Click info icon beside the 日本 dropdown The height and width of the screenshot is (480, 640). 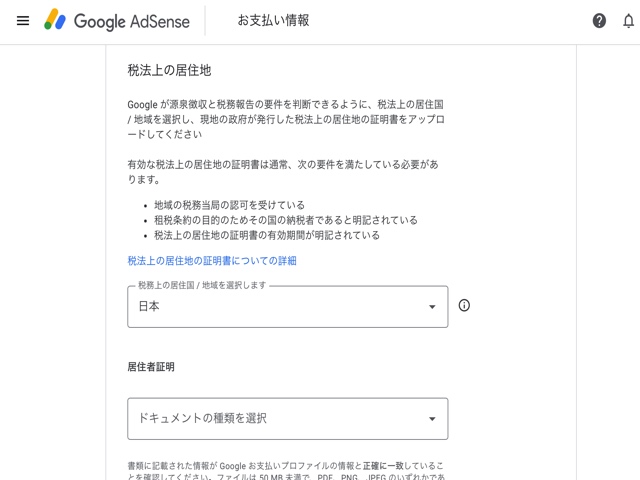(x=464, y=306)
